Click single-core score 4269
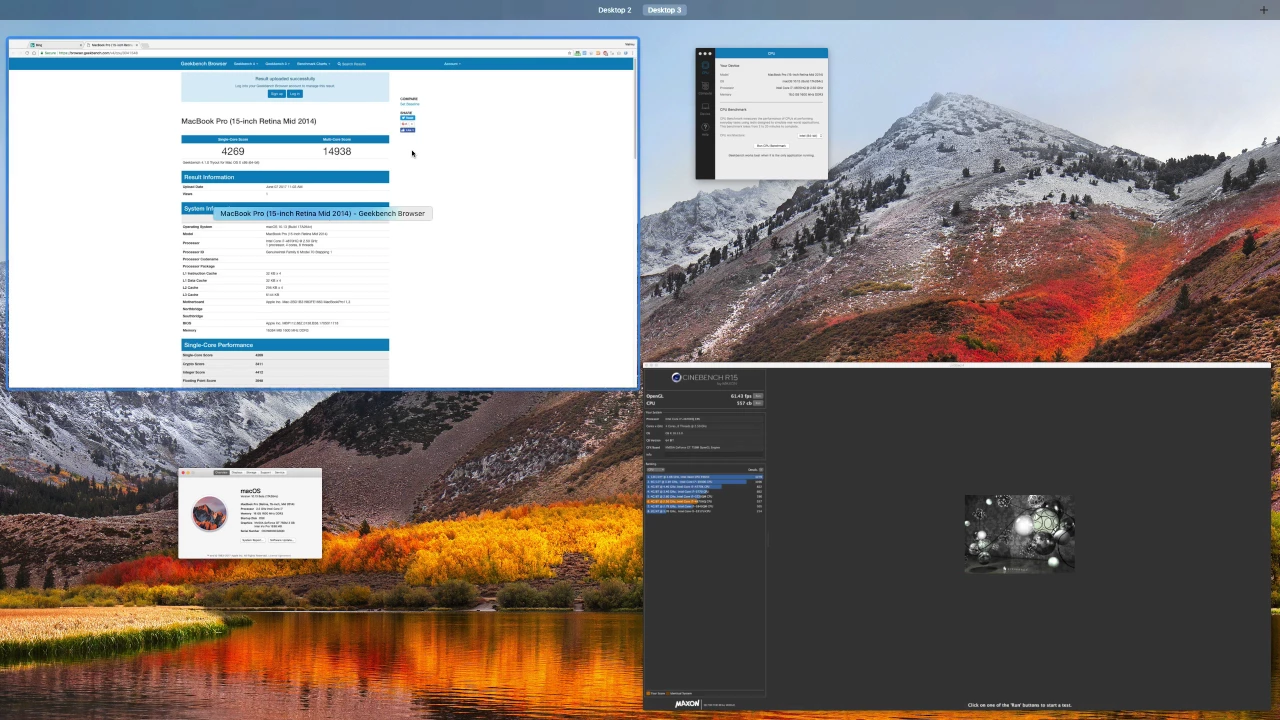The image size is (1280, 720). point(233,151)
